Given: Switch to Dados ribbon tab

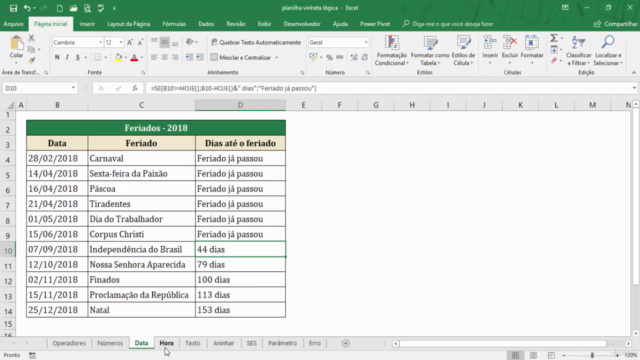Looking at the screenshot, I should [206, 24].
